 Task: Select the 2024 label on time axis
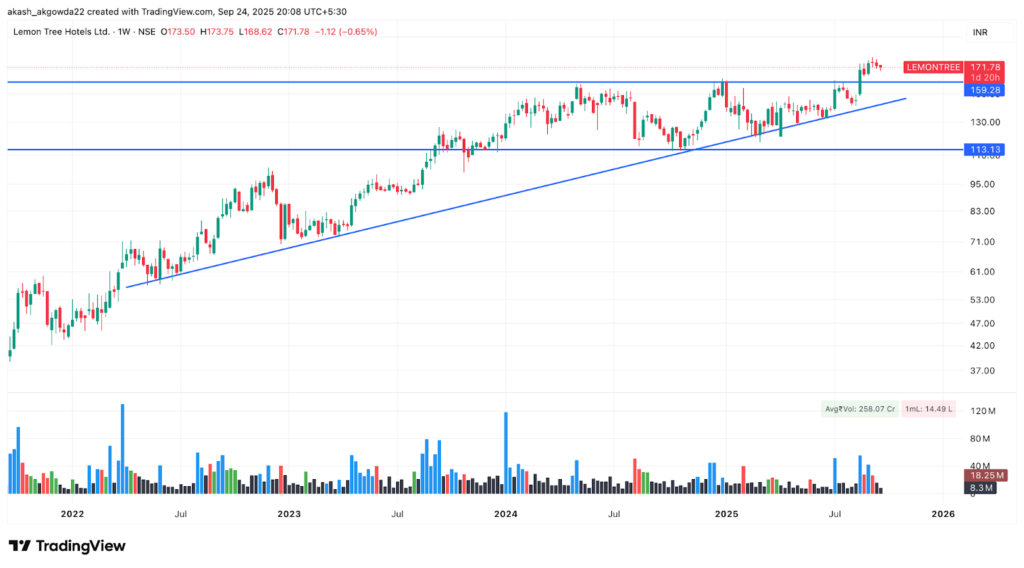click(506, 514)
